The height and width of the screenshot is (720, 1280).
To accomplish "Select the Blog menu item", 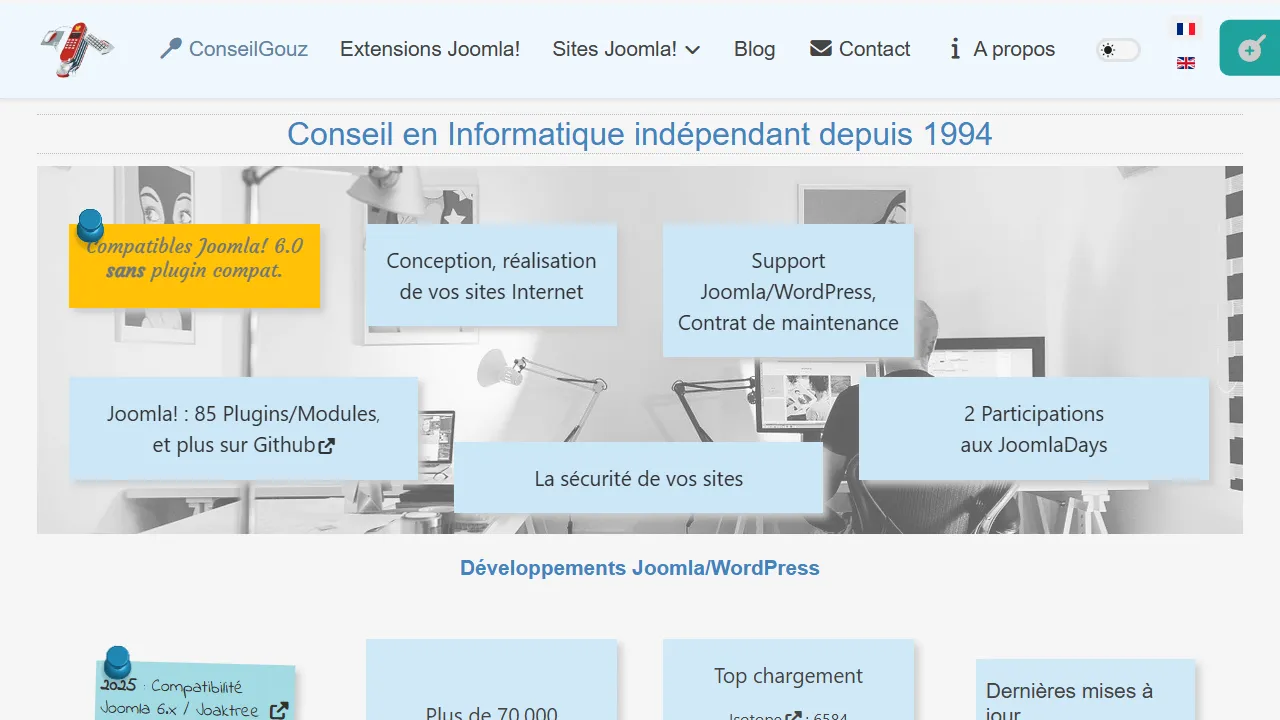I will pyautogui.click(x=754, y=49).
